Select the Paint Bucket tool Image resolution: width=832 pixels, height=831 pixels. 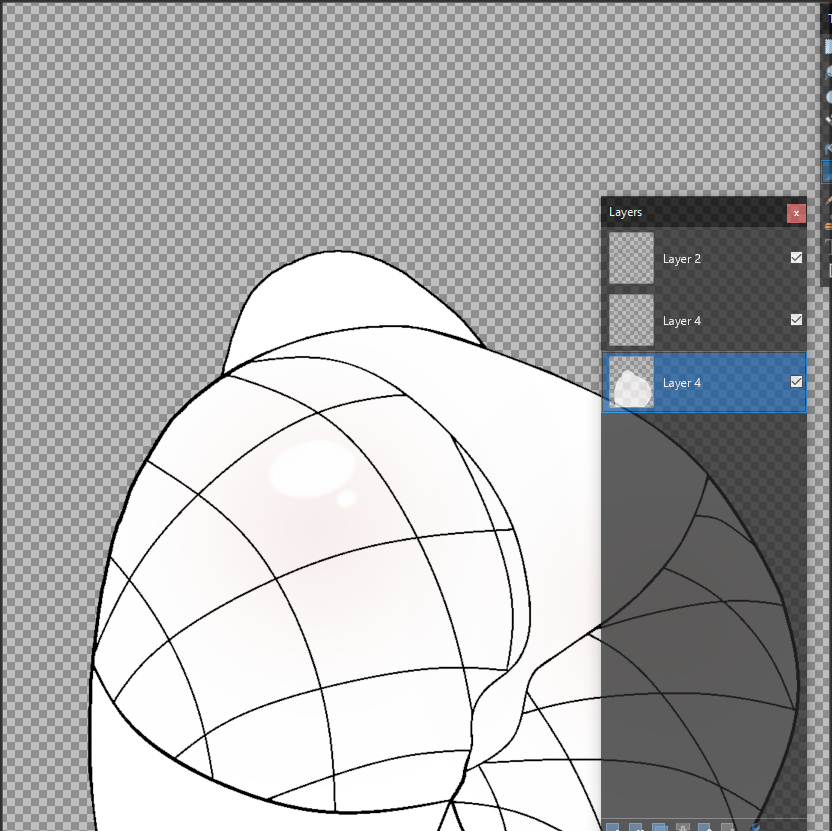click(828, 148)
